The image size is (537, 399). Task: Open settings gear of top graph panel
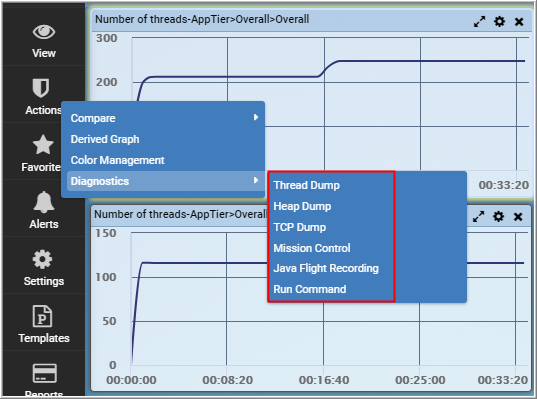tap(499, 22)
